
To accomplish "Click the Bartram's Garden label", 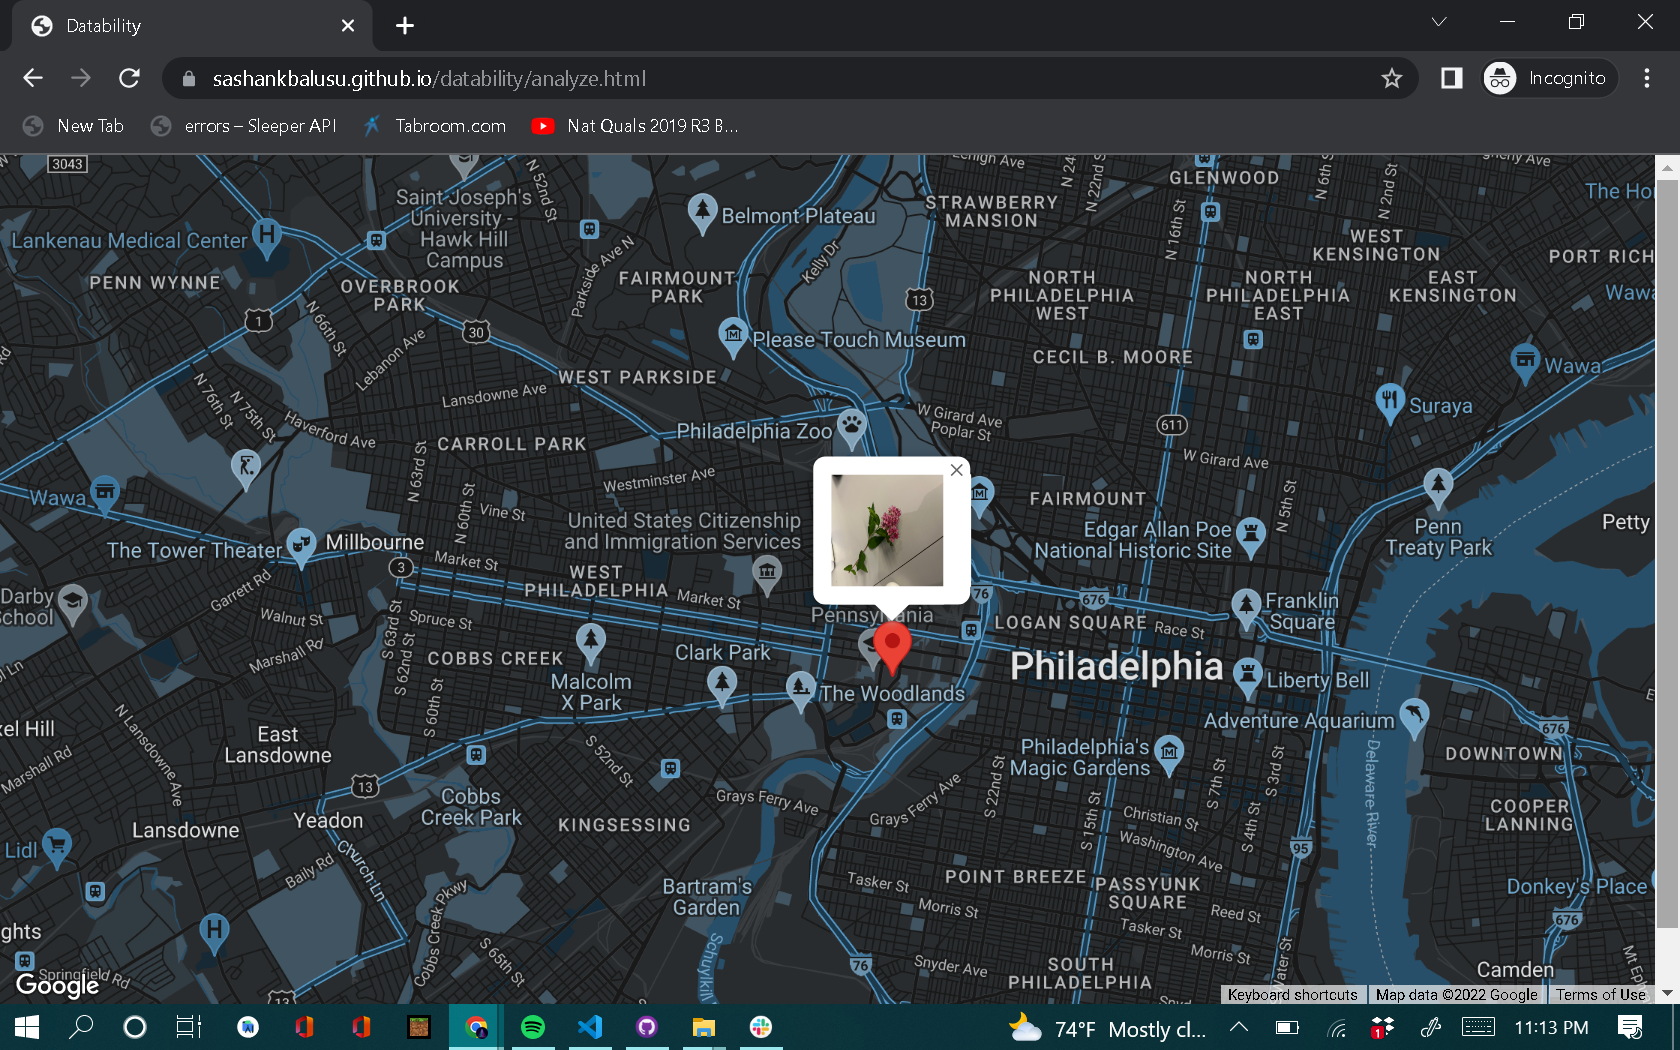I will tap(707, 897).
